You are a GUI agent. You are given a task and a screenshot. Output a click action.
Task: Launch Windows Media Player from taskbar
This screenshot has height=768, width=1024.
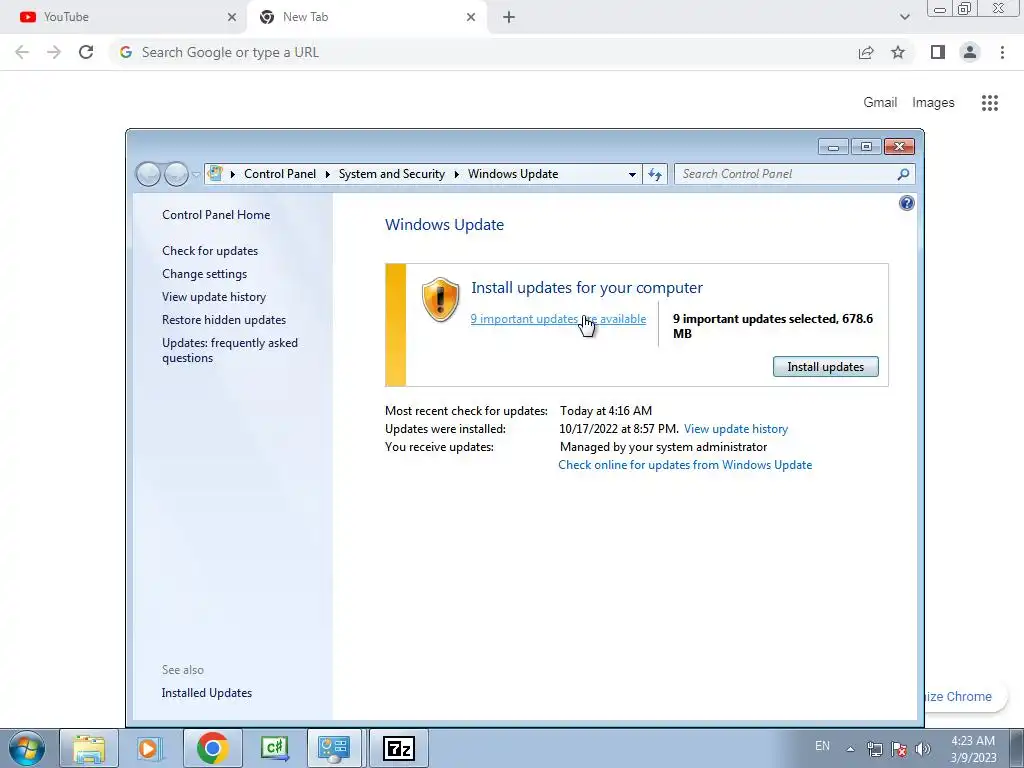tap(150, 748)
